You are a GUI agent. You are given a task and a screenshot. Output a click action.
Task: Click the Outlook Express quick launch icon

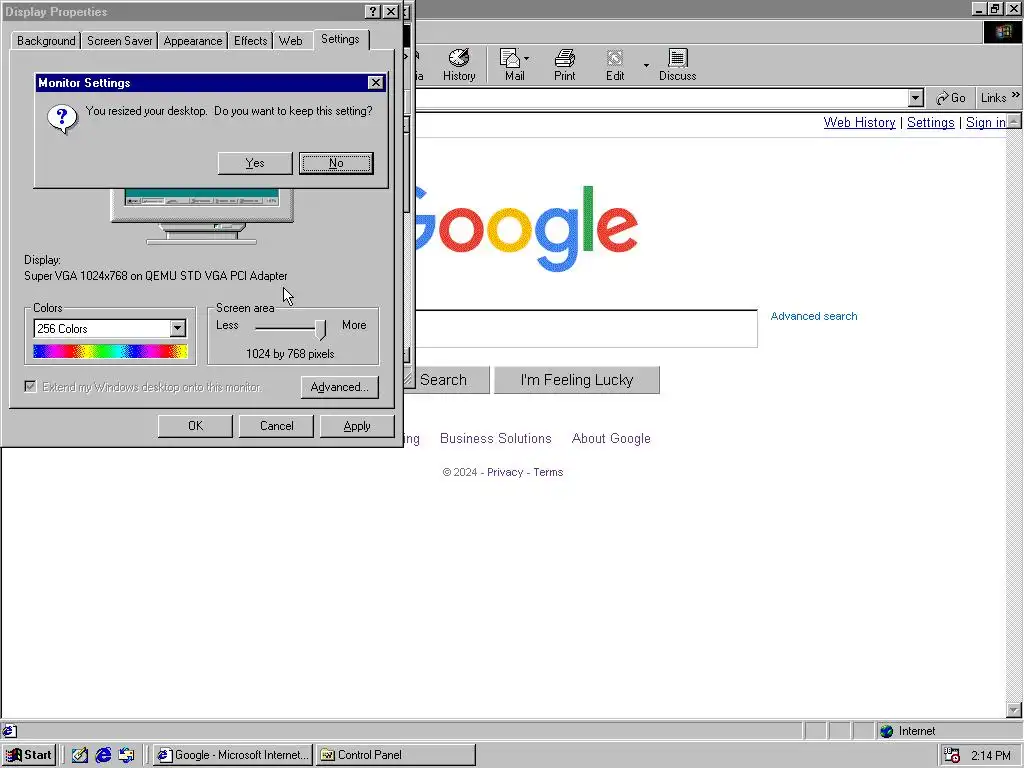tap(126, 755)
